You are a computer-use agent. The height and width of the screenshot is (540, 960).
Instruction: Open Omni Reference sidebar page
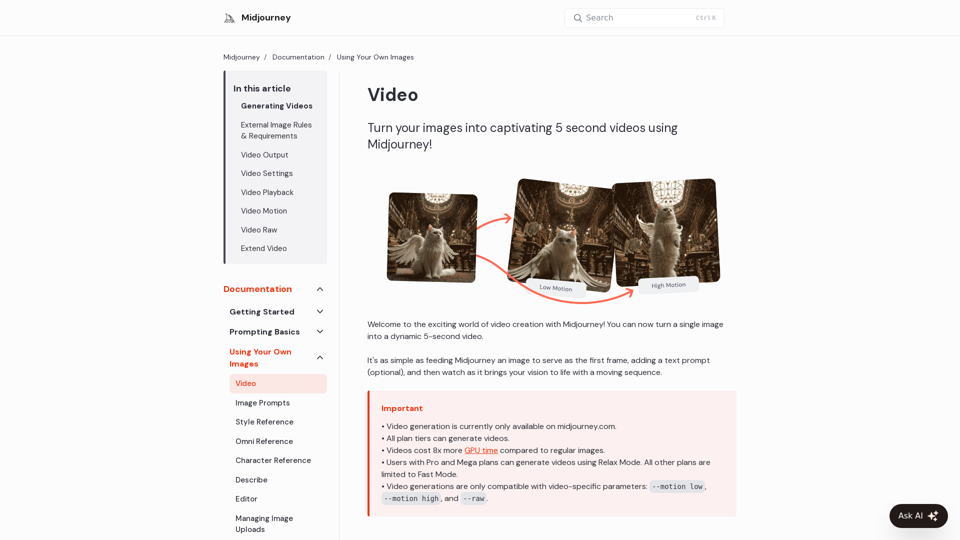(x=264, y=441)
